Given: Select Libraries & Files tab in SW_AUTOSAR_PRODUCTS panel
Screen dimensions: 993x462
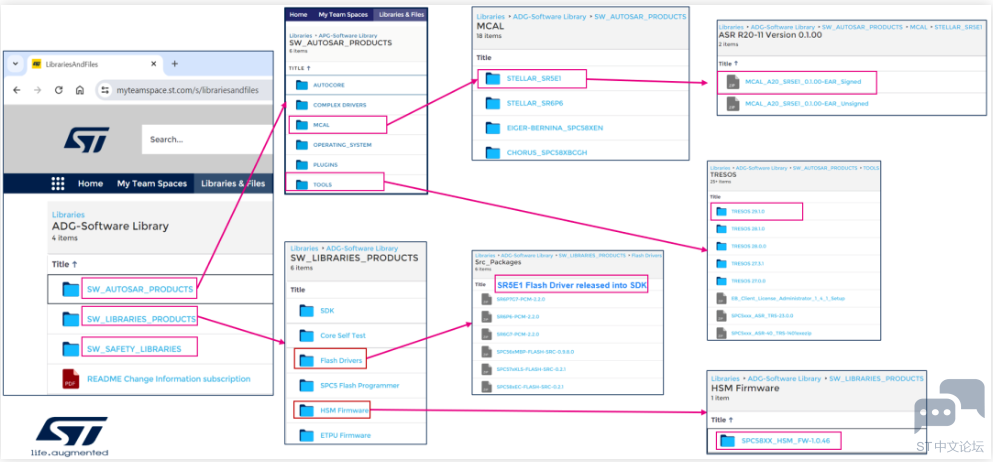Looking at the screenshot, I should pyautogui.click(x=400, y=14).
